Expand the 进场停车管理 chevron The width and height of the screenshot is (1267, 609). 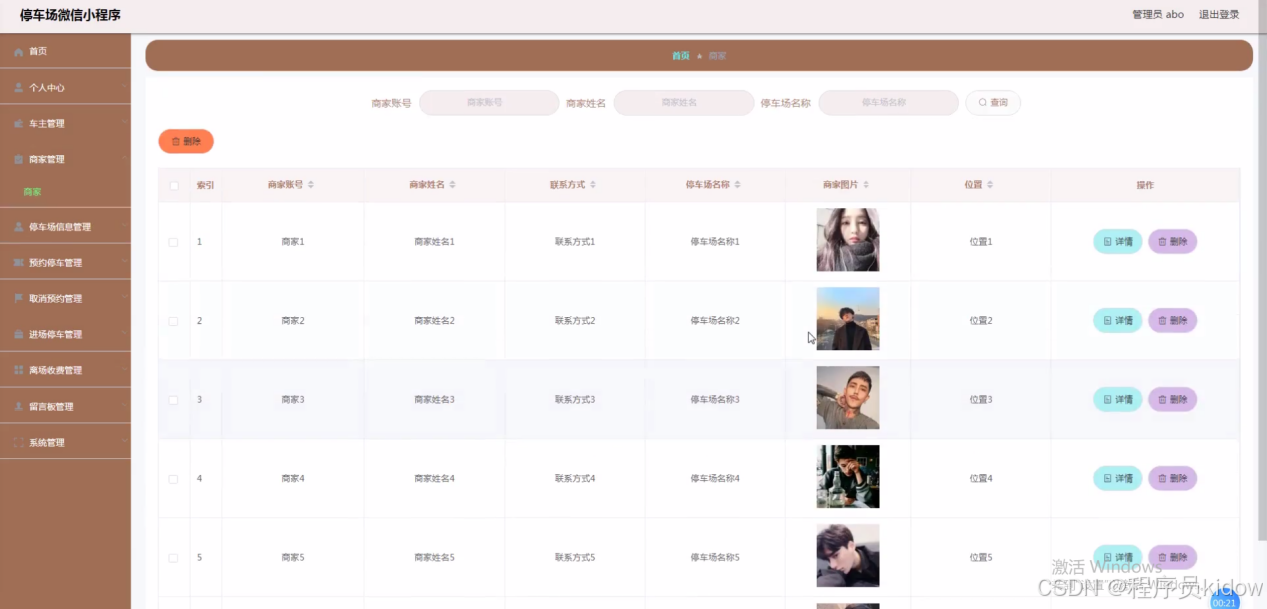(x=124, y=334)
